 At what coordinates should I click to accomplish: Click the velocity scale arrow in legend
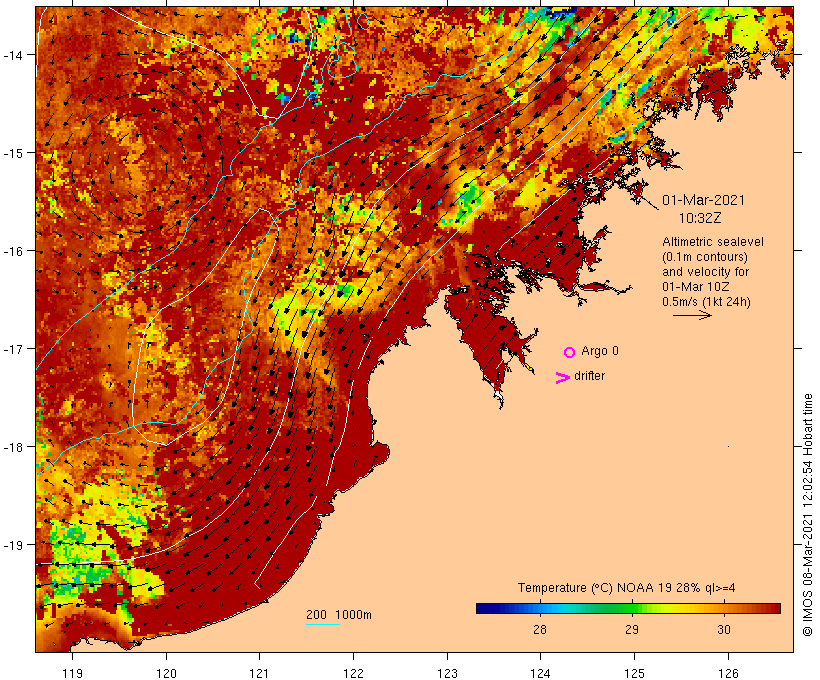(x=692, y=315)
